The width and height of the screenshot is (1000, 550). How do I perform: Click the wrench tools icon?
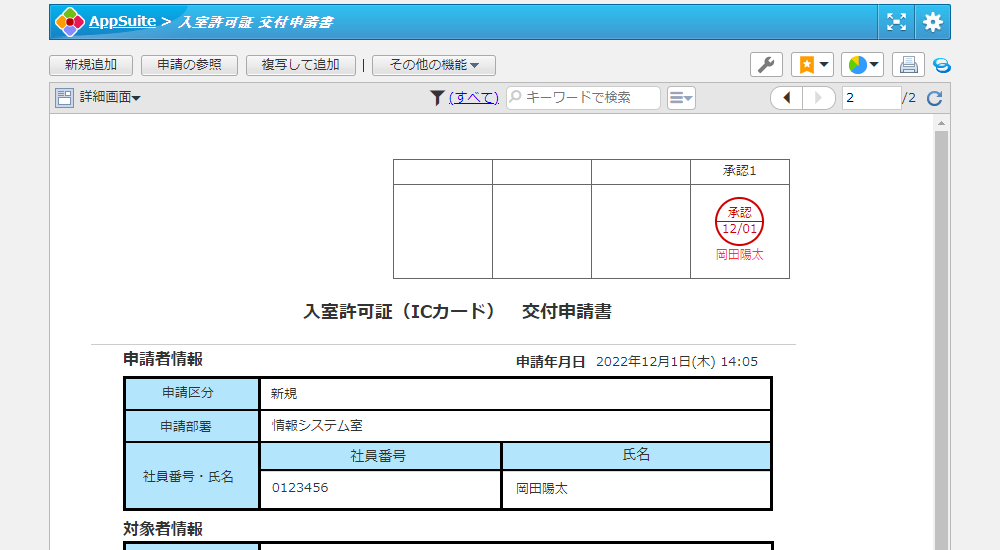pos(766,65)
